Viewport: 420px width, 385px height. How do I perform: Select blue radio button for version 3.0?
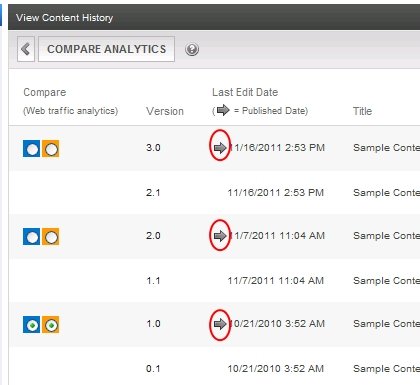point(32,149)
